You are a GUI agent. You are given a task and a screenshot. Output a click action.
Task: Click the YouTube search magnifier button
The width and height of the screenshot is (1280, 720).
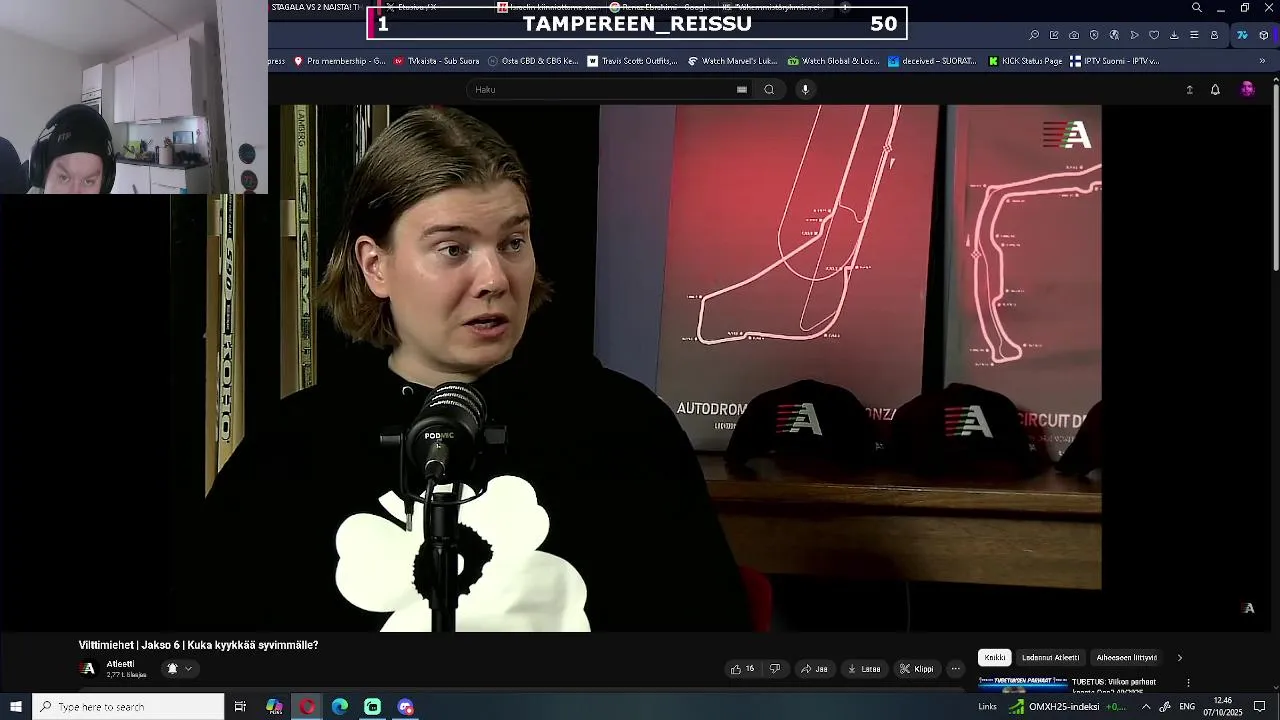[769, 90]
